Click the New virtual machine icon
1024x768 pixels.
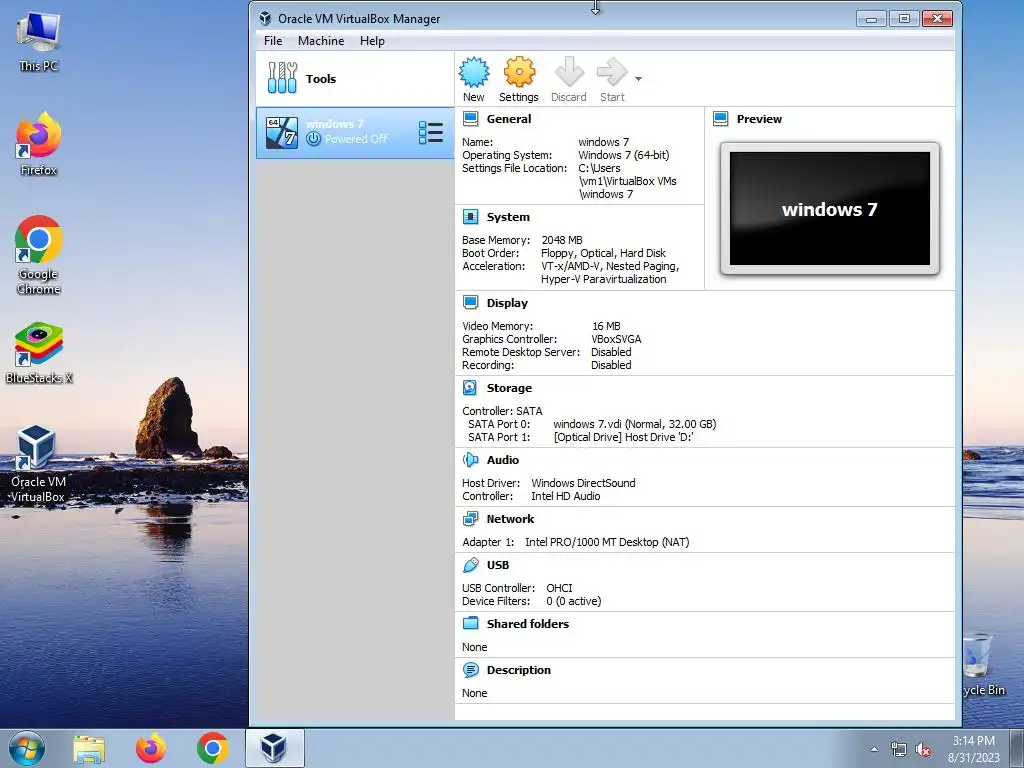[473, 72]
